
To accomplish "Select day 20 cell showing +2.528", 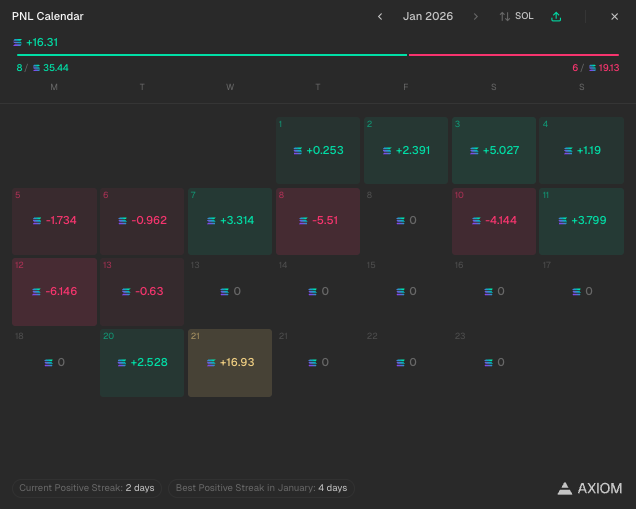I will [x=142, y=363].
